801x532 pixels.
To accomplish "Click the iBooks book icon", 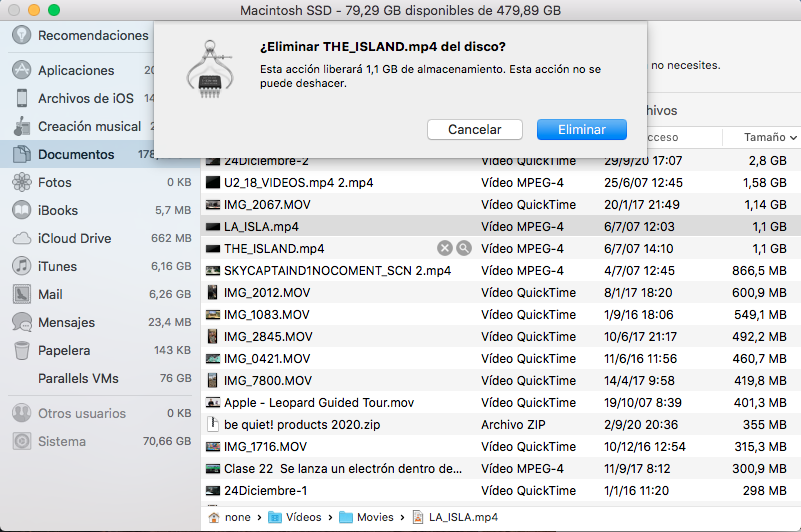I will [21, 210].
